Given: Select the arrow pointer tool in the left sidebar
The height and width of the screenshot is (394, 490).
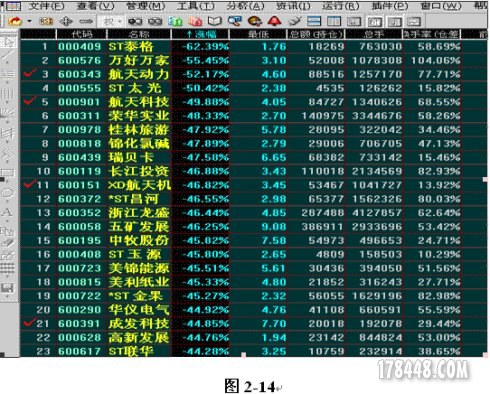Looking at the screenshot, I should (x=8, y=42).
